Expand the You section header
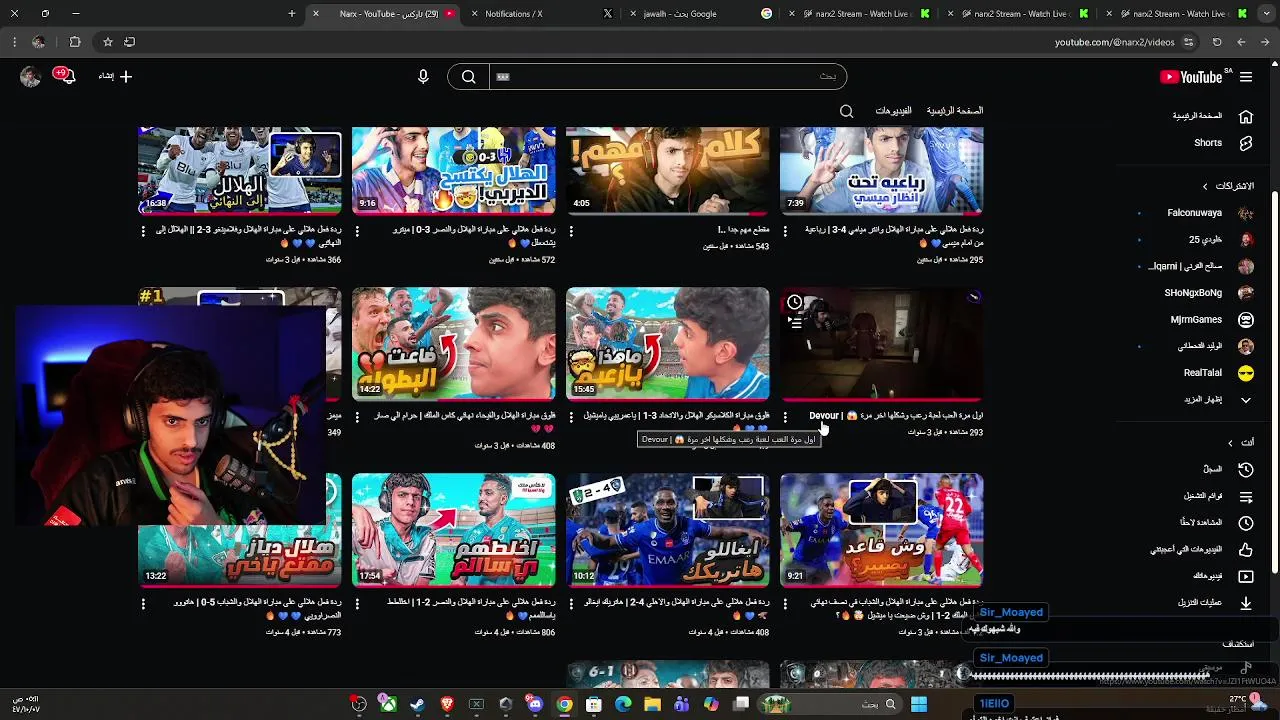1280x720 pixels. tap(1241, 442)
